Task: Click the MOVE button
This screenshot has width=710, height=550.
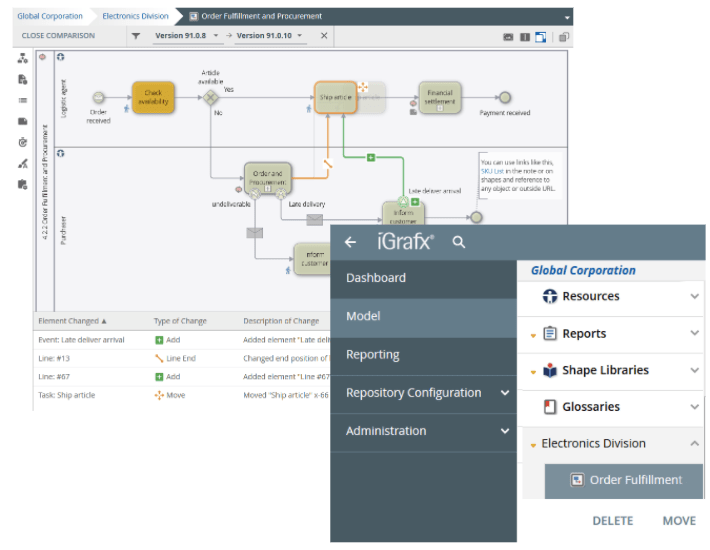Action: pos(679,521)
